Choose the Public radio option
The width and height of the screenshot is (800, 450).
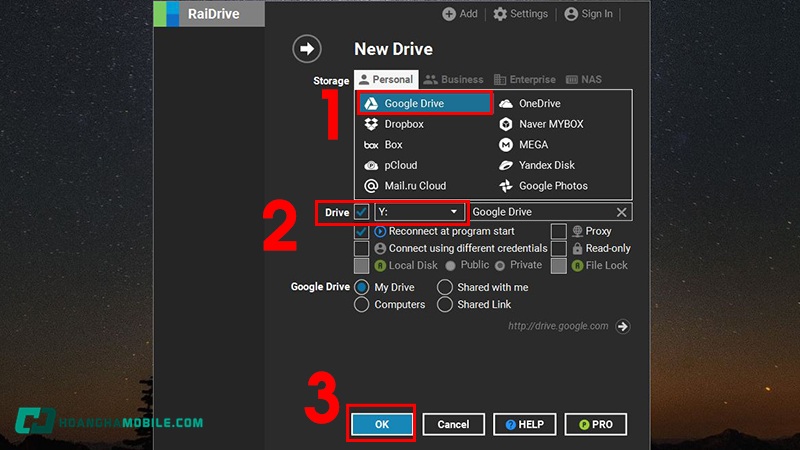click(x=450, y=266)
